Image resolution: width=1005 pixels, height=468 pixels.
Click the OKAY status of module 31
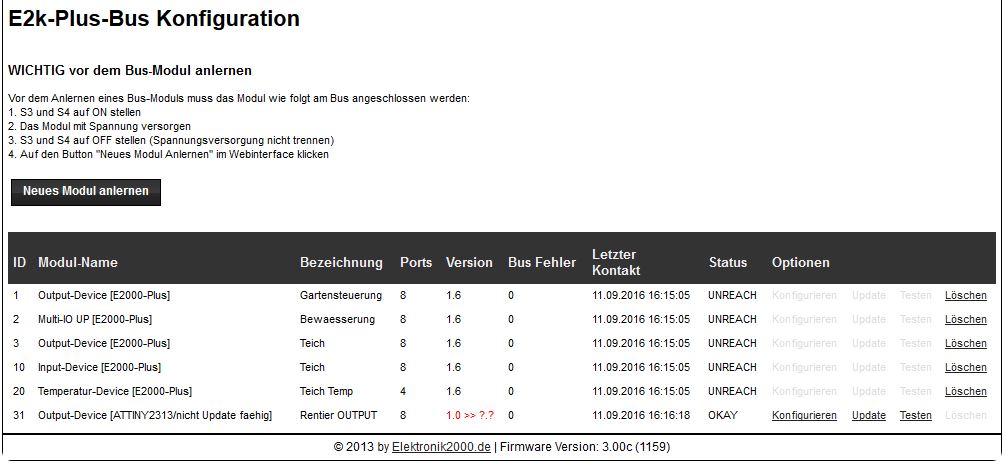coord(725,415)
